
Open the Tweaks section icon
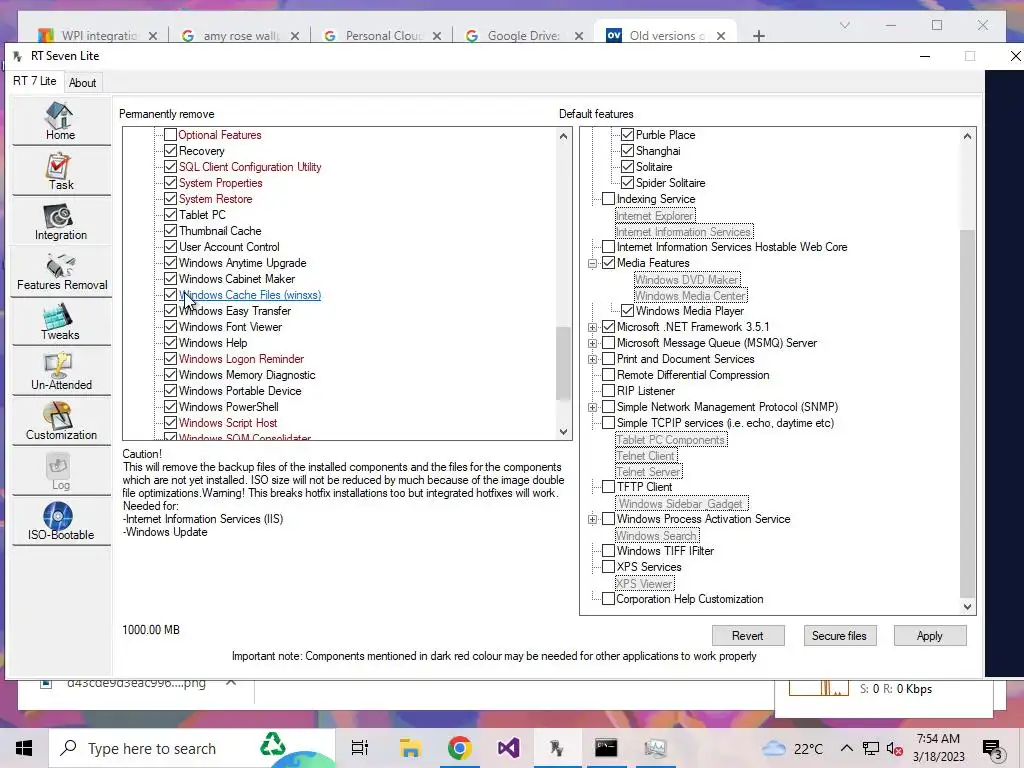click(x=60, y=322)
